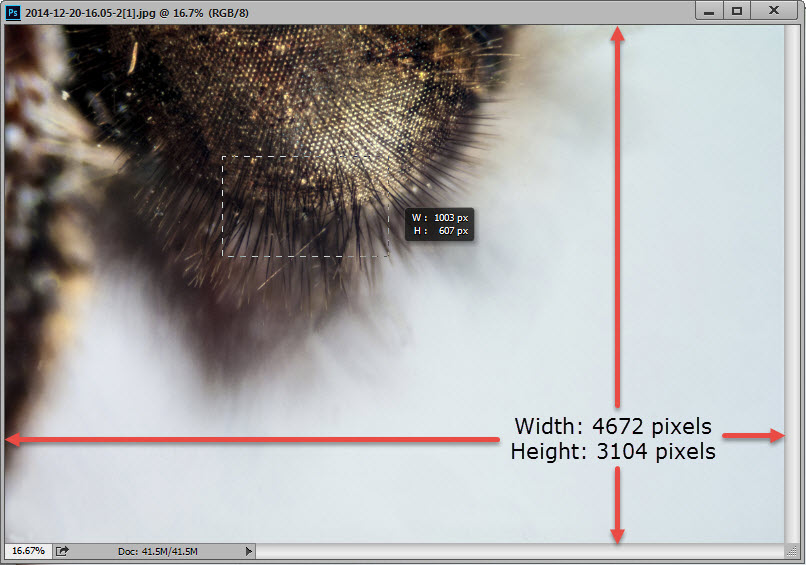Click inside the dashed marquee selection
806x565 pixels.
click(305, 206)
